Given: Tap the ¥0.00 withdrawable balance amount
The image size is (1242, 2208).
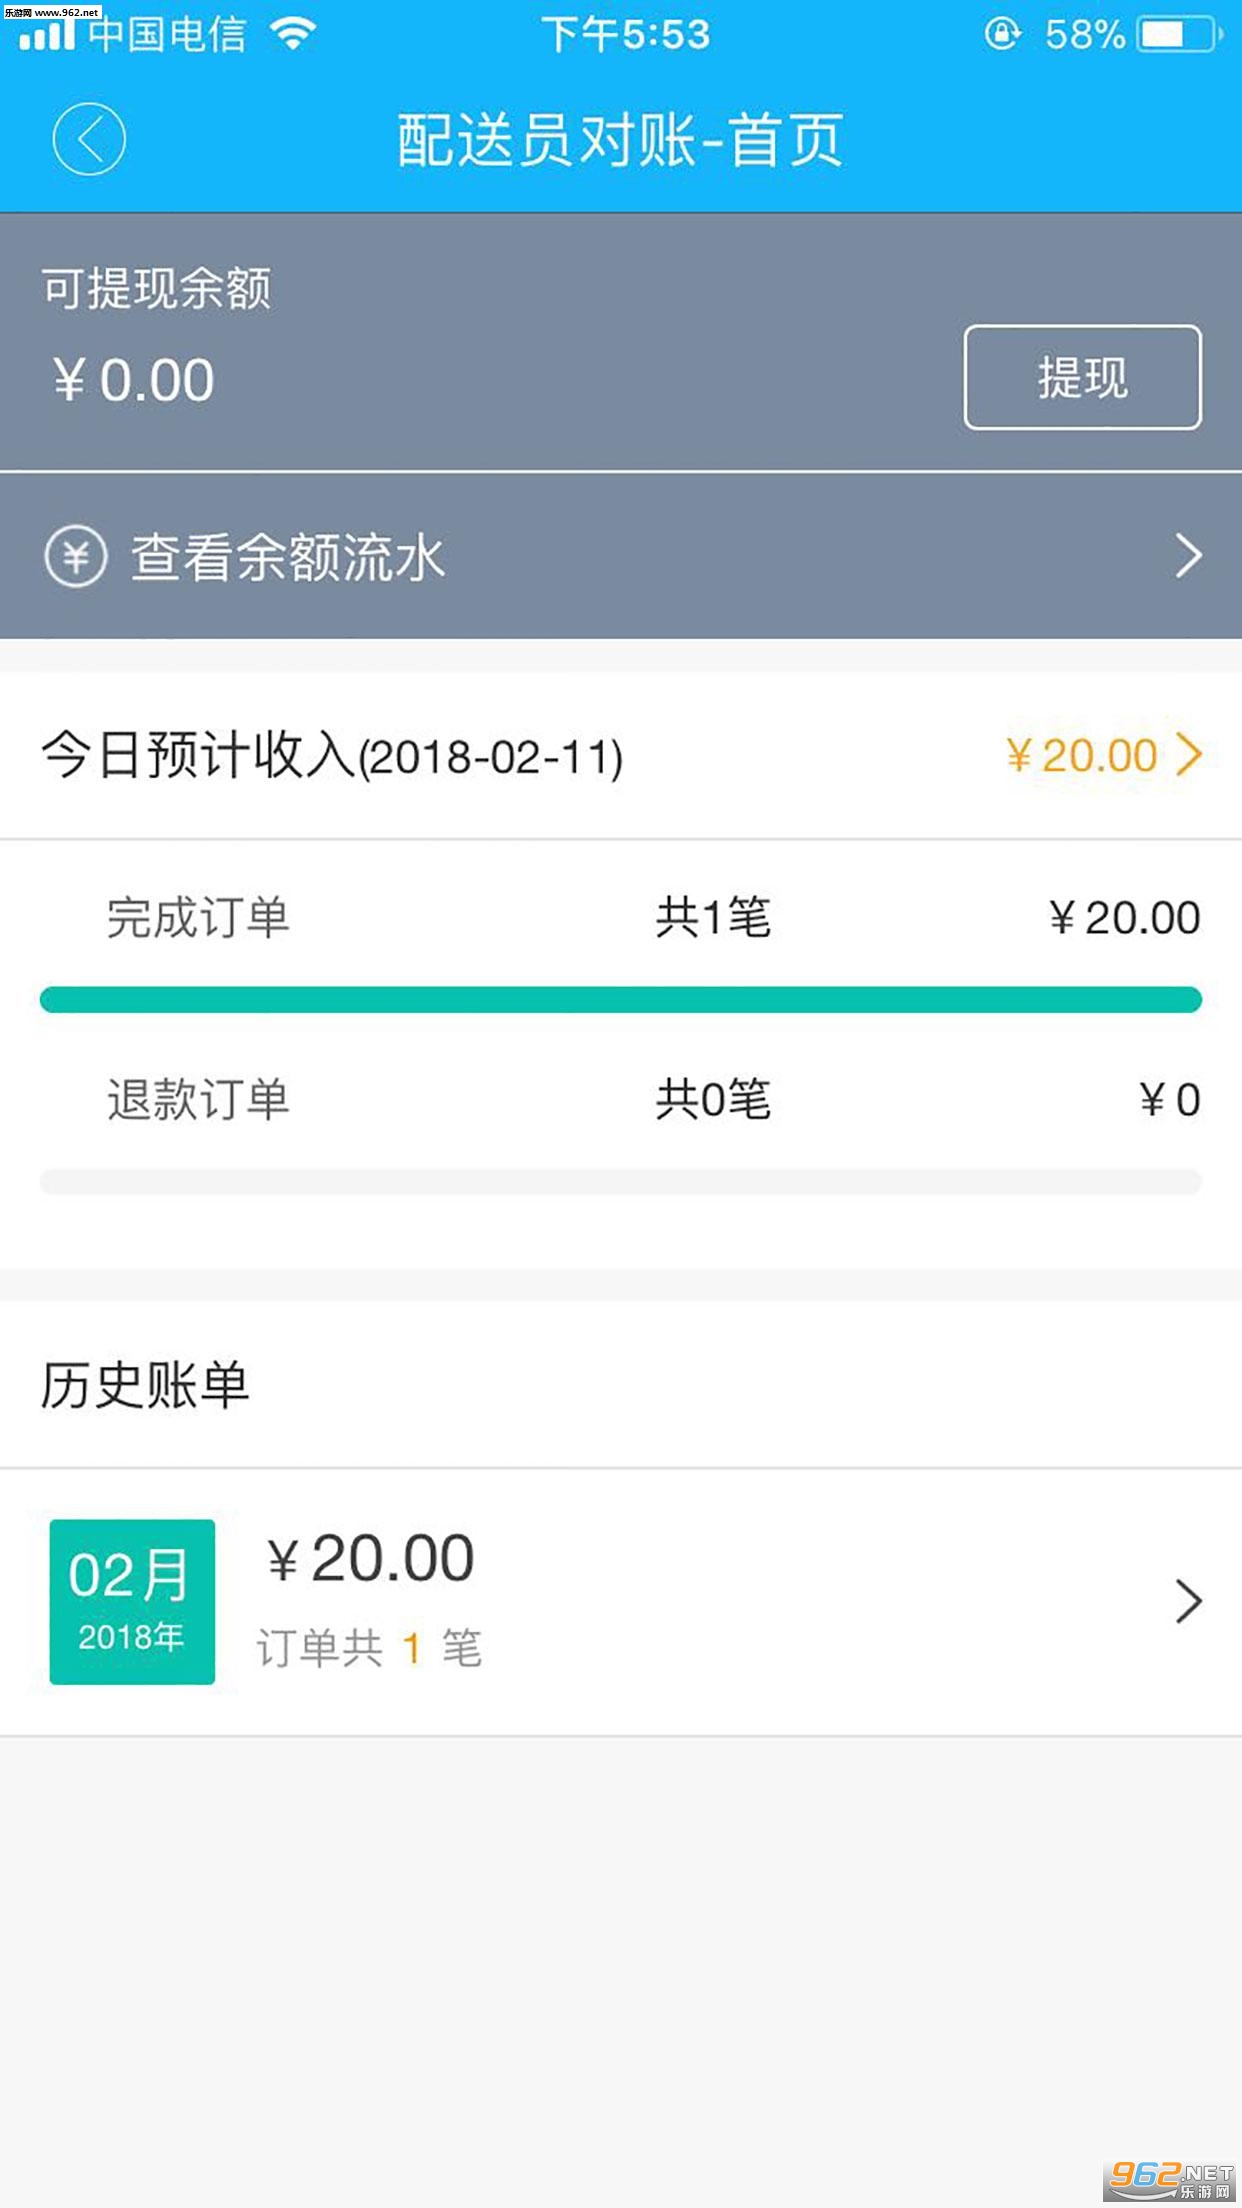Looking at the screenshot, I should 134,381.
